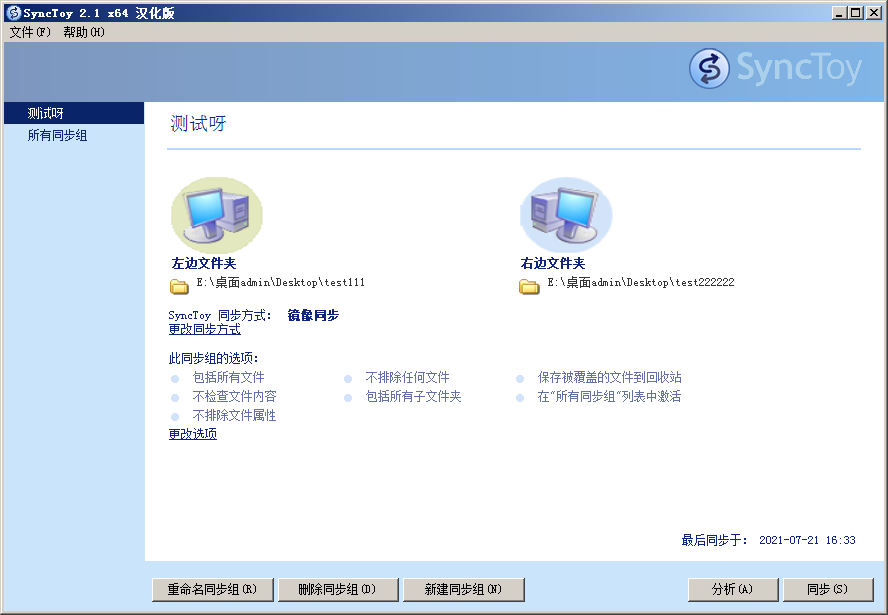The height and width of the screenshot is (615, 888).
Task: Close the SyncToy window
Action: (873, 12)
